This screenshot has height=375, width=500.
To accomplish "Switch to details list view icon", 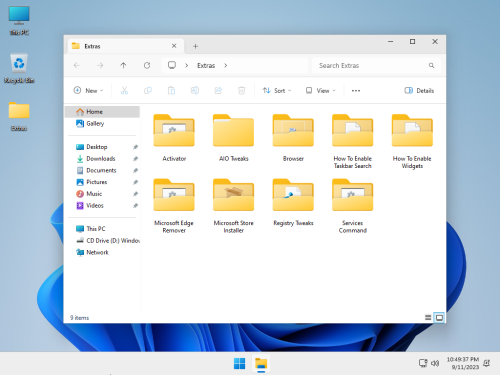I will point(428,318).
